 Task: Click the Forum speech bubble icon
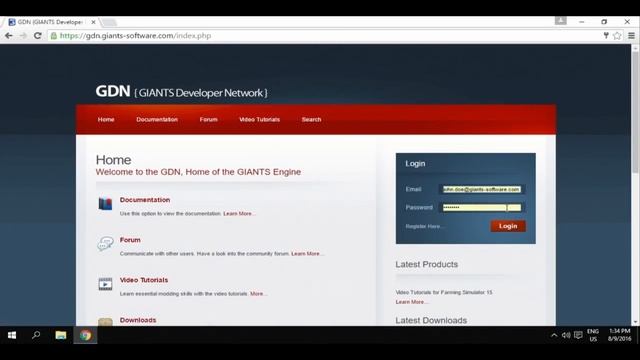(x=105, y=244)
